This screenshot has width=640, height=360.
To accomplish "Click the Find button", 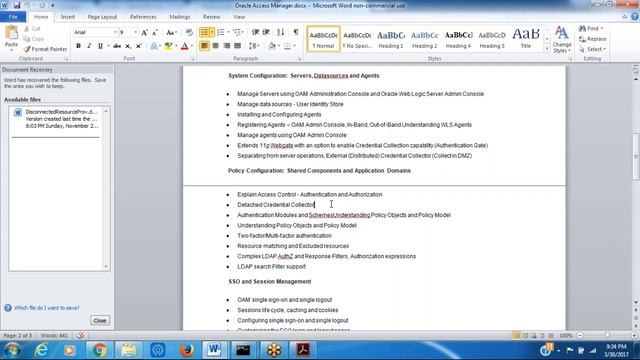I will coord(589,29).
